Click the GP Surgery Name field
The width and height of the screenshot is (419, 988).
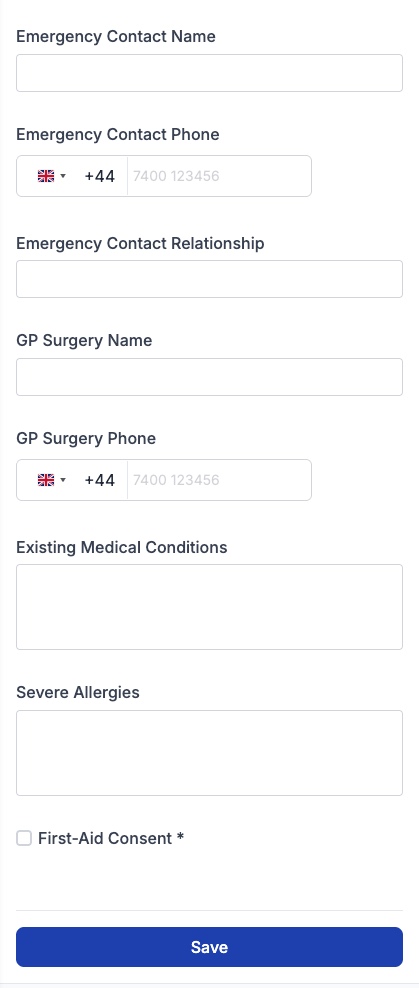[209, 377]
